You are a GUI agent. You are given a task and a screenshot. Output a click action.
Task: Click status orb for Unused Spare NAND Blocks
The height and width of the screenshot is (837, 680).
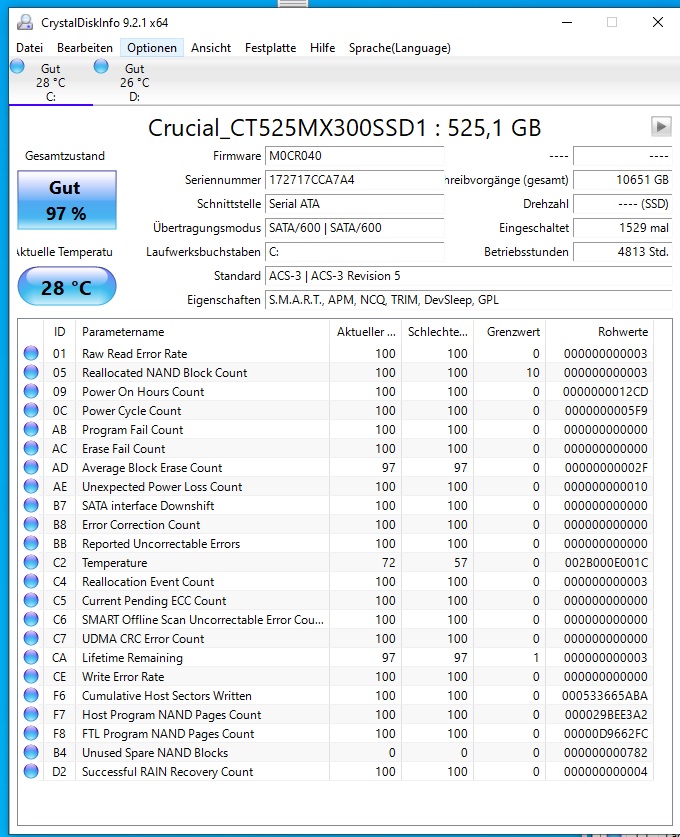tap(31, 752)
